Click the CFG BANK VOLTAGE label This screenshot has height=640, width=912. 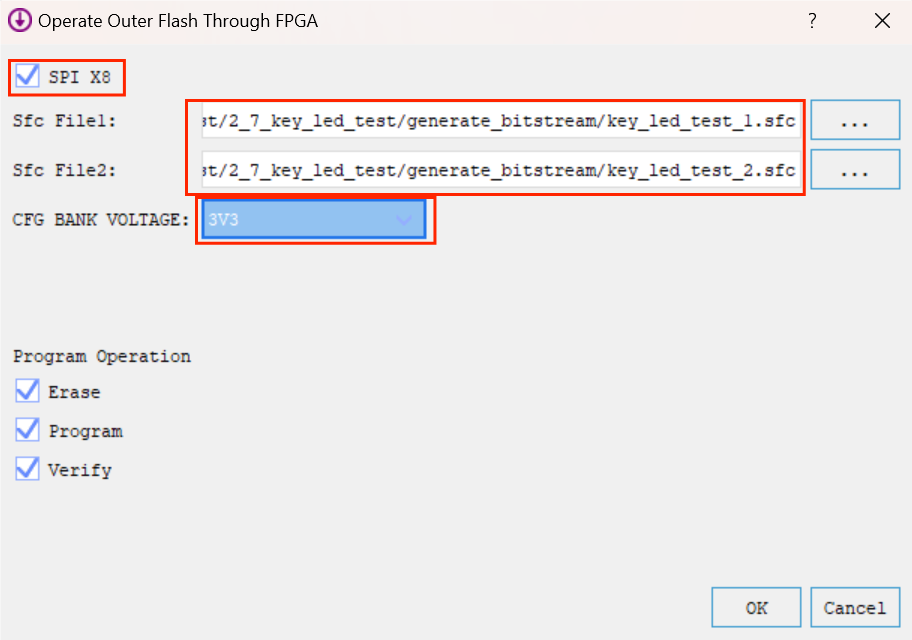click(x=101, y=219)
